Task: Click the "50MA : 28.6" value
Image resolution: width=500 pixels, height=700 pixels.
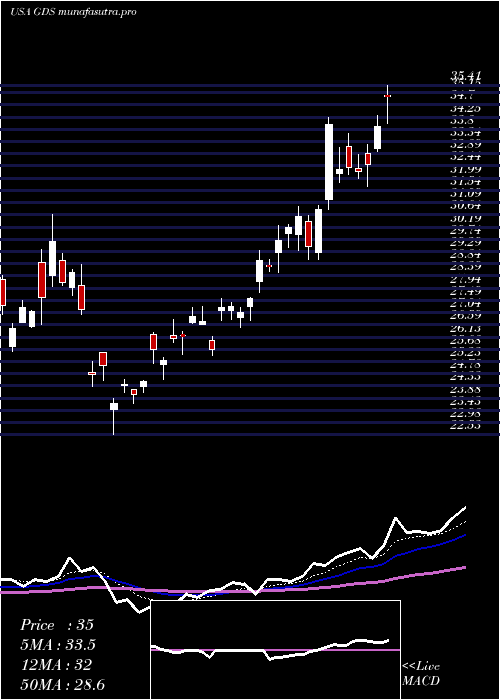Action: point(62,684)
